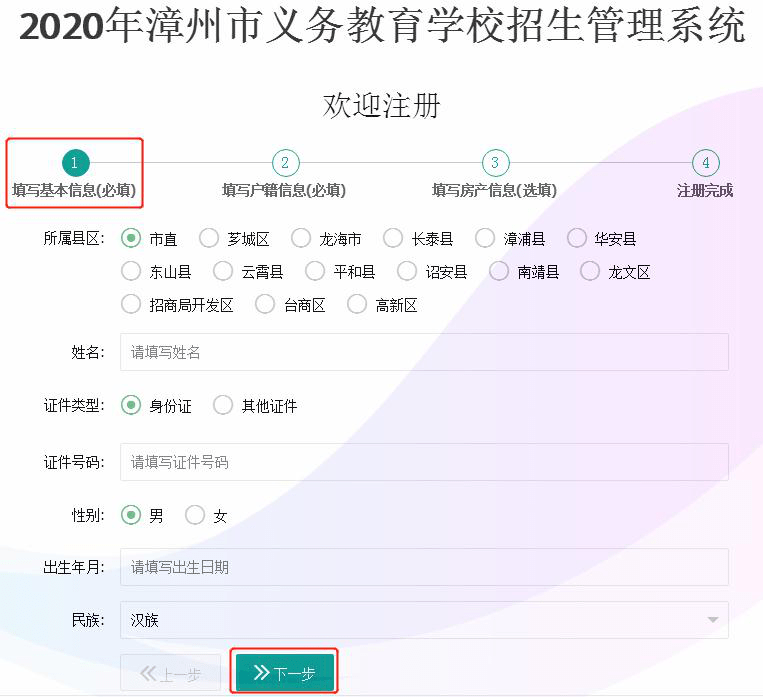Viewport: 763px width, 697px height.
Task: Select 身份证 as the ID type
Action: [131, 405]
